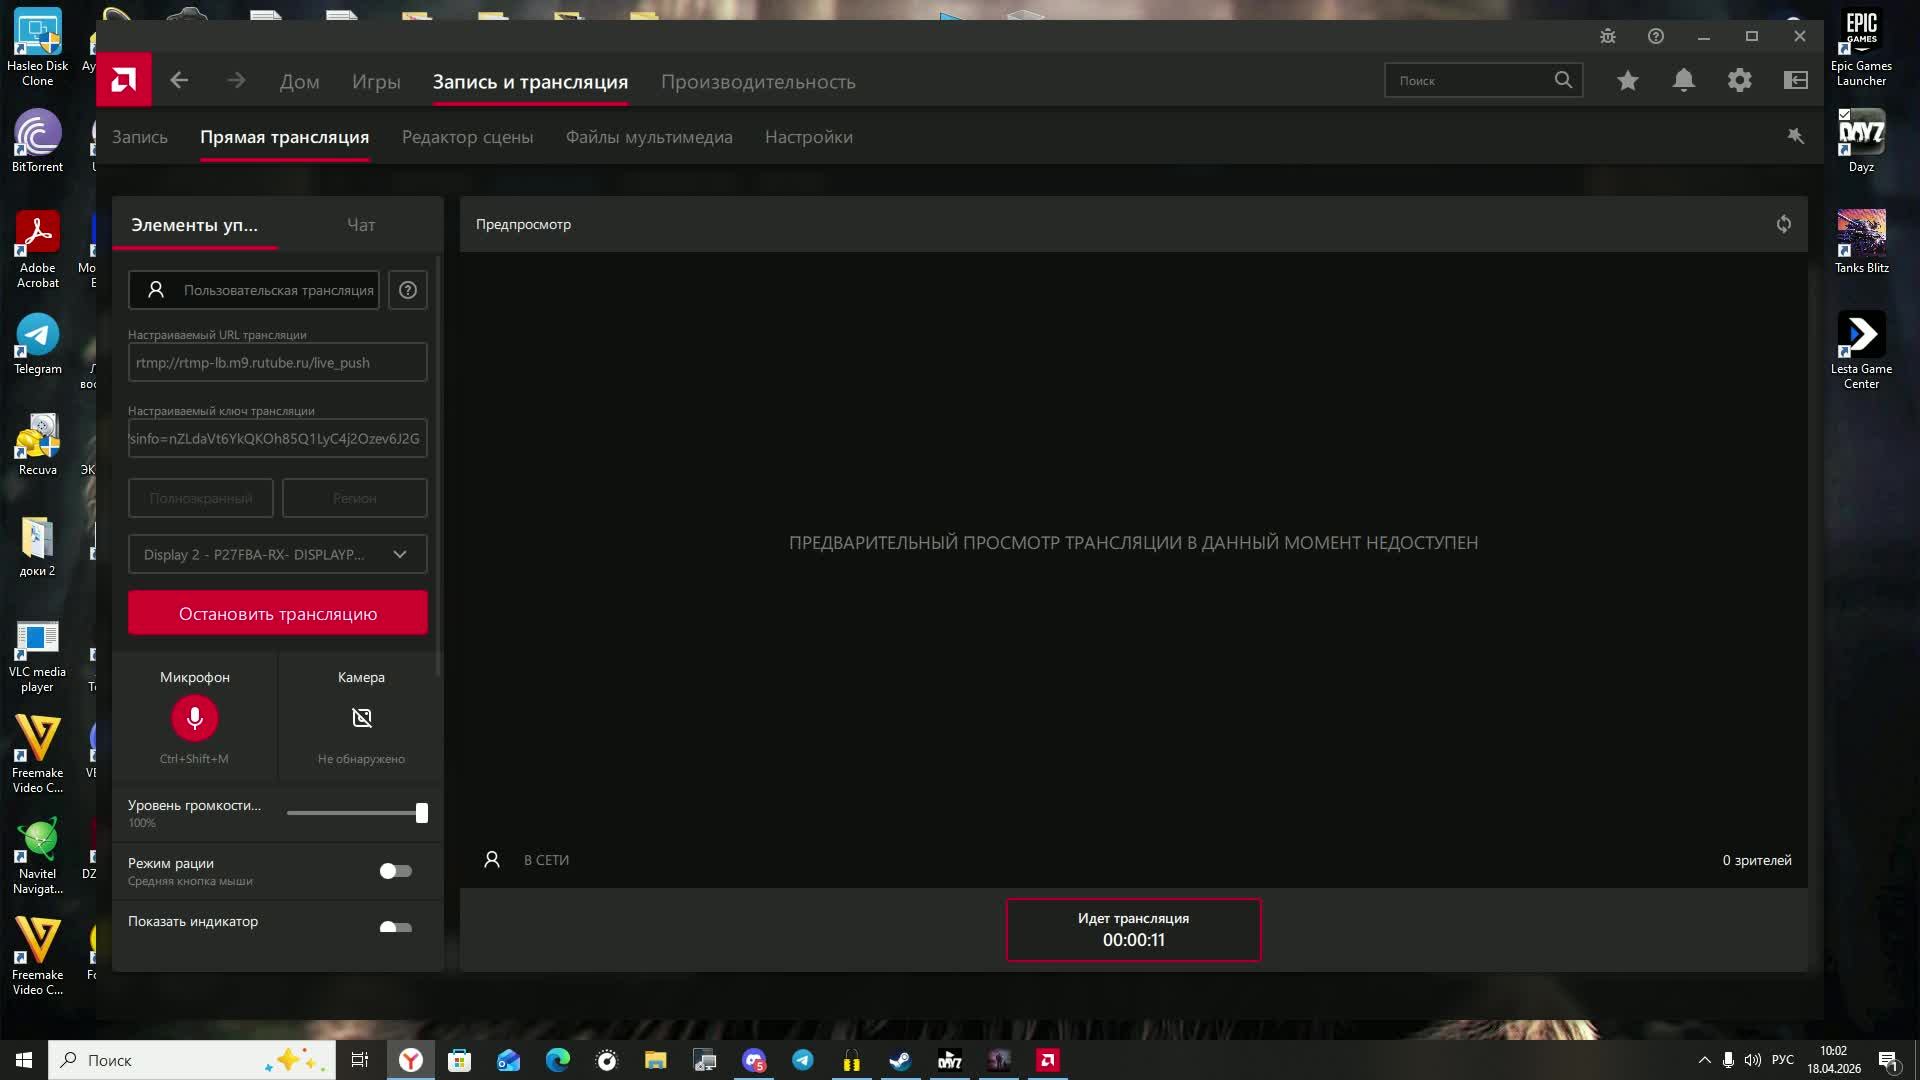Open favorites star icon
1920x1080 pixels.
click(x=1627, y=80)
